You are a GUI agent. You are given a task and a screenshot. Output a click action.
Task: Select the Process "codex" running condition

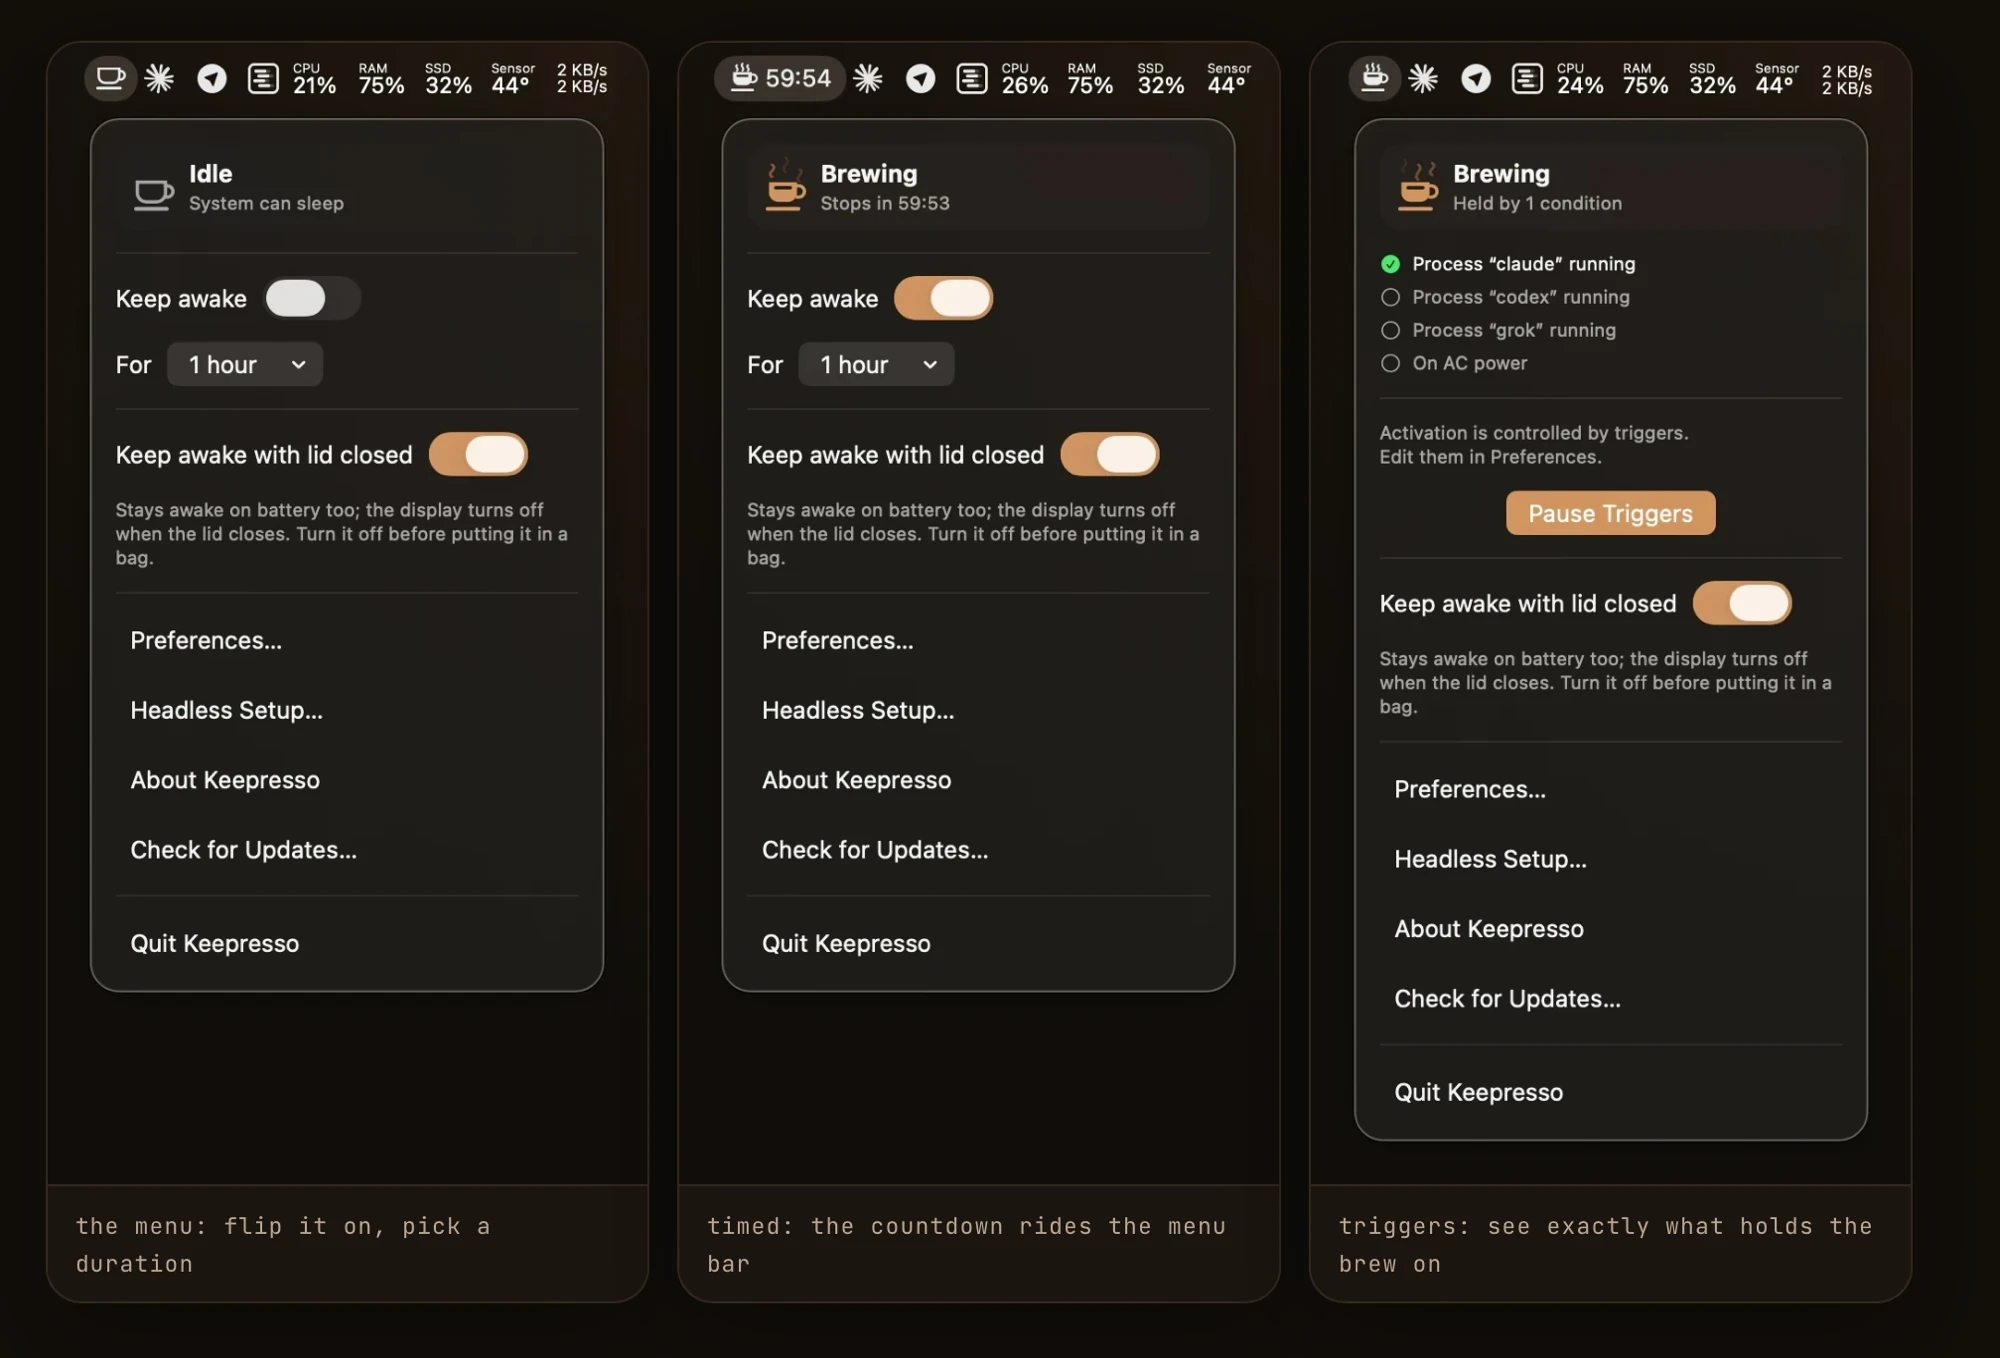pyautogui.click(x=1505, y=297)
